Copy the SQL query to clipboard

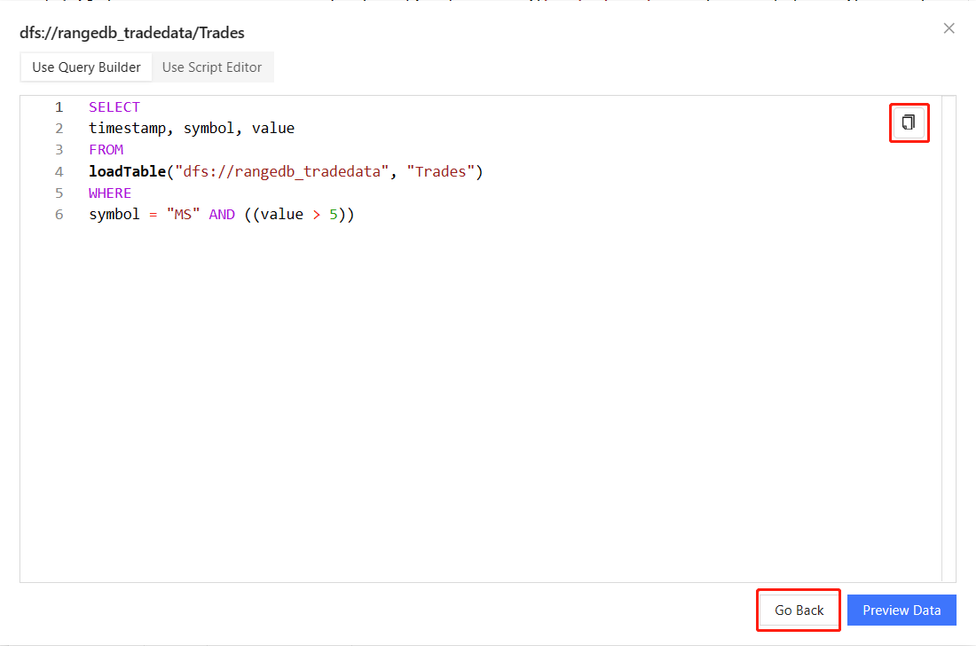pos(908,123)
